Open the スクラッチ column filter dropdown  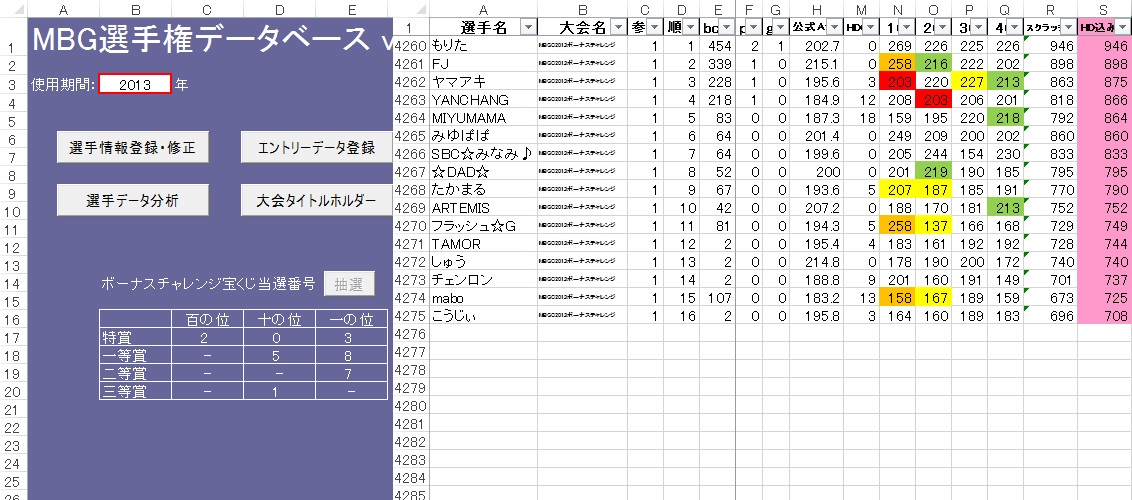pyautogui.click(x=1067, y=28)
